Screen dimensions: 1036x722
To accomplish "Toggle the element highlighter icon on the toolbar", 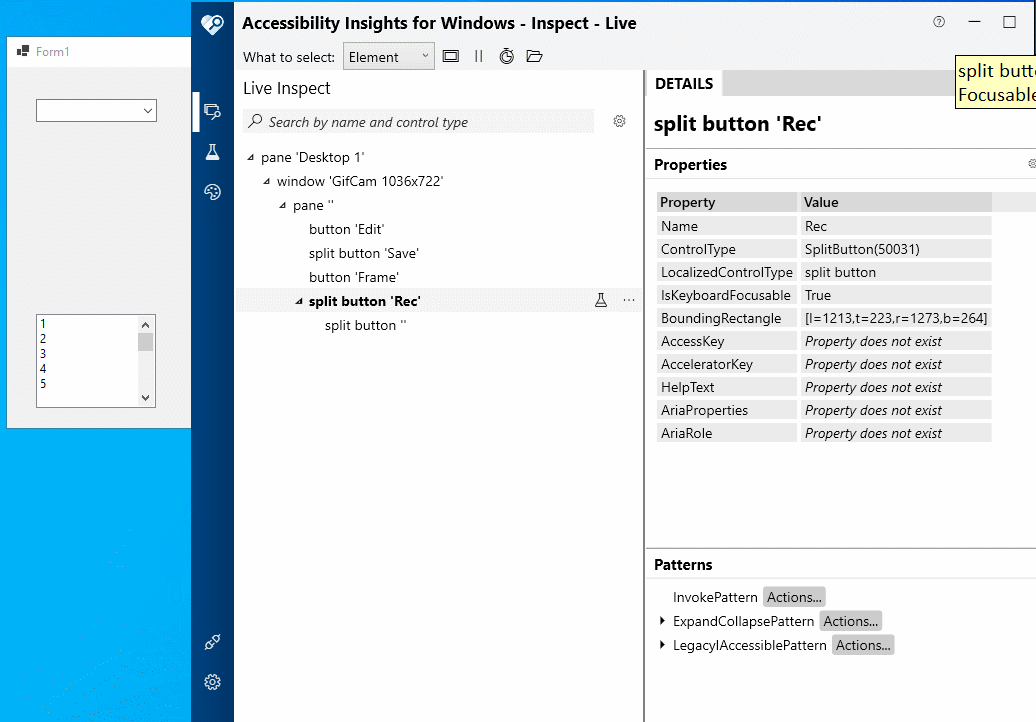I will click(450, 56).
